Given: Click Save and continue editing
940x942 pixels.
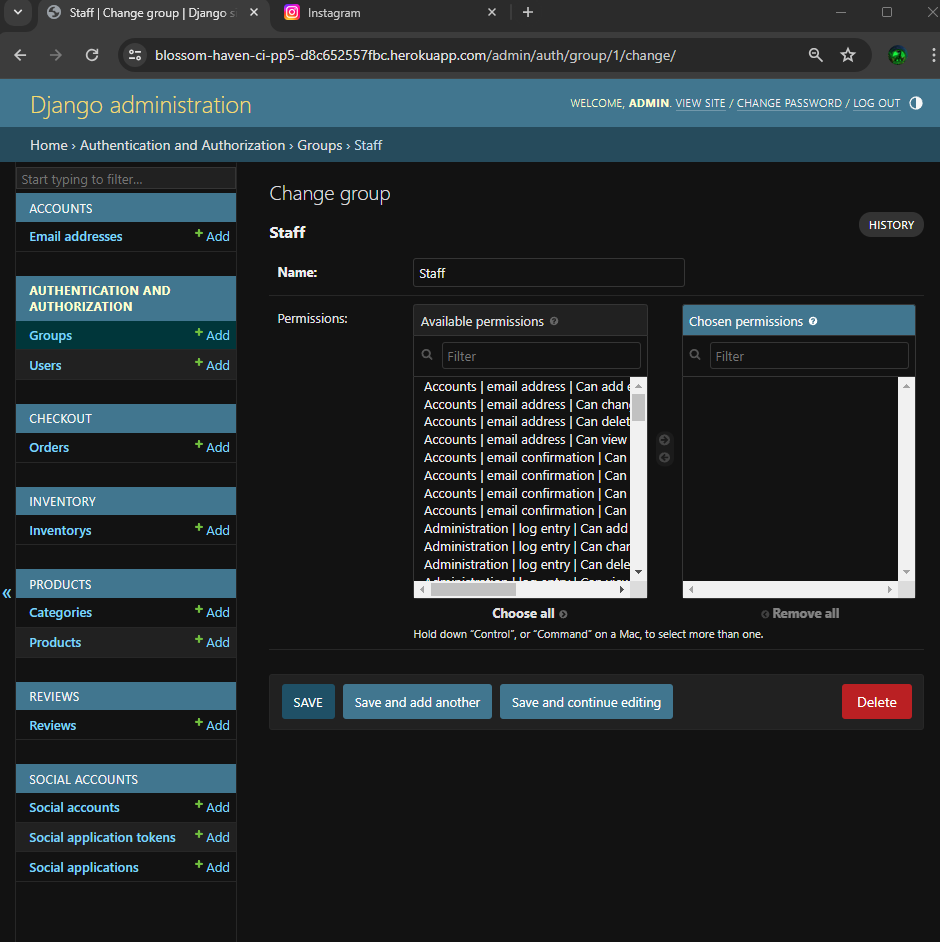Looking at the screenshot, I should pyautogui.click(x=586, y=702).
